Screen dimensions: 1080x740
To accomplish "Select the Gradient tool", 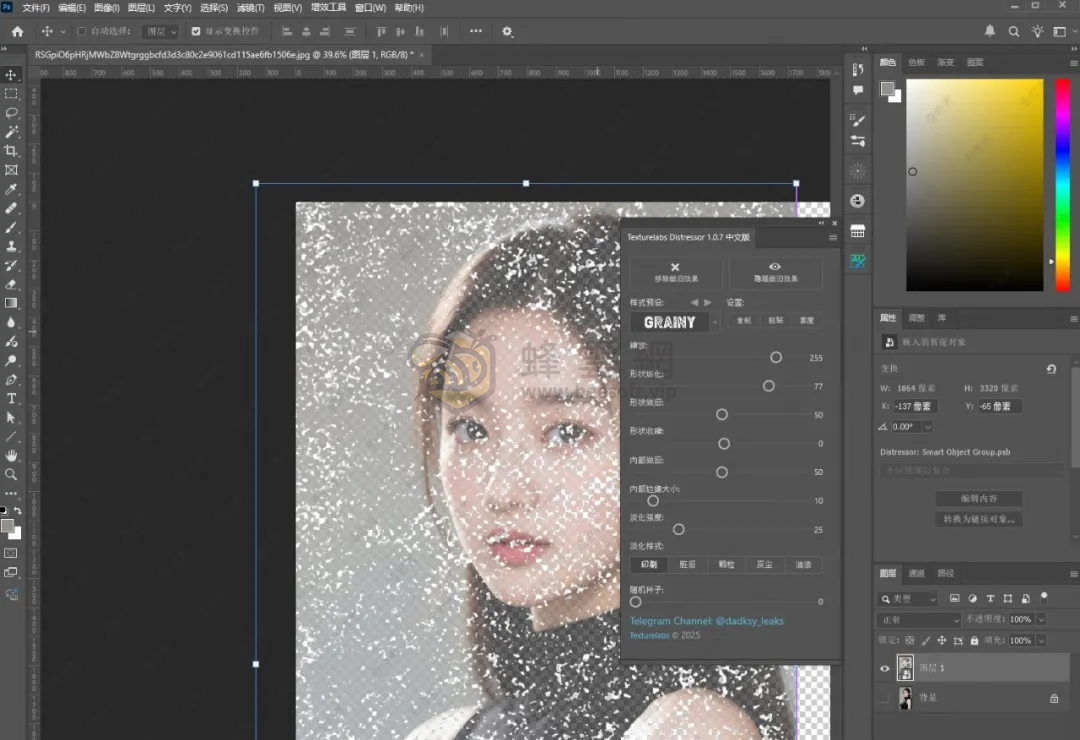I will (x=11, y=303).
